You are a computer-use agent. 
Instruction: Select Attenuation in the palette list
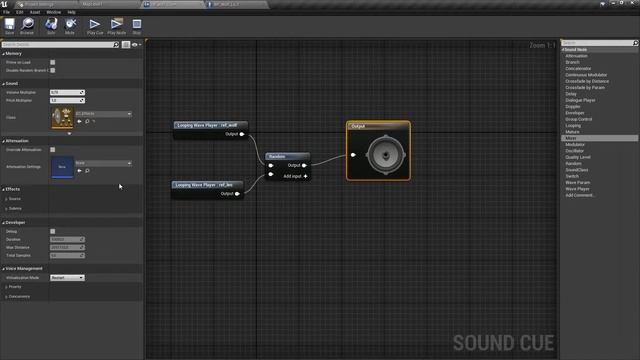(x=576, y=56)
